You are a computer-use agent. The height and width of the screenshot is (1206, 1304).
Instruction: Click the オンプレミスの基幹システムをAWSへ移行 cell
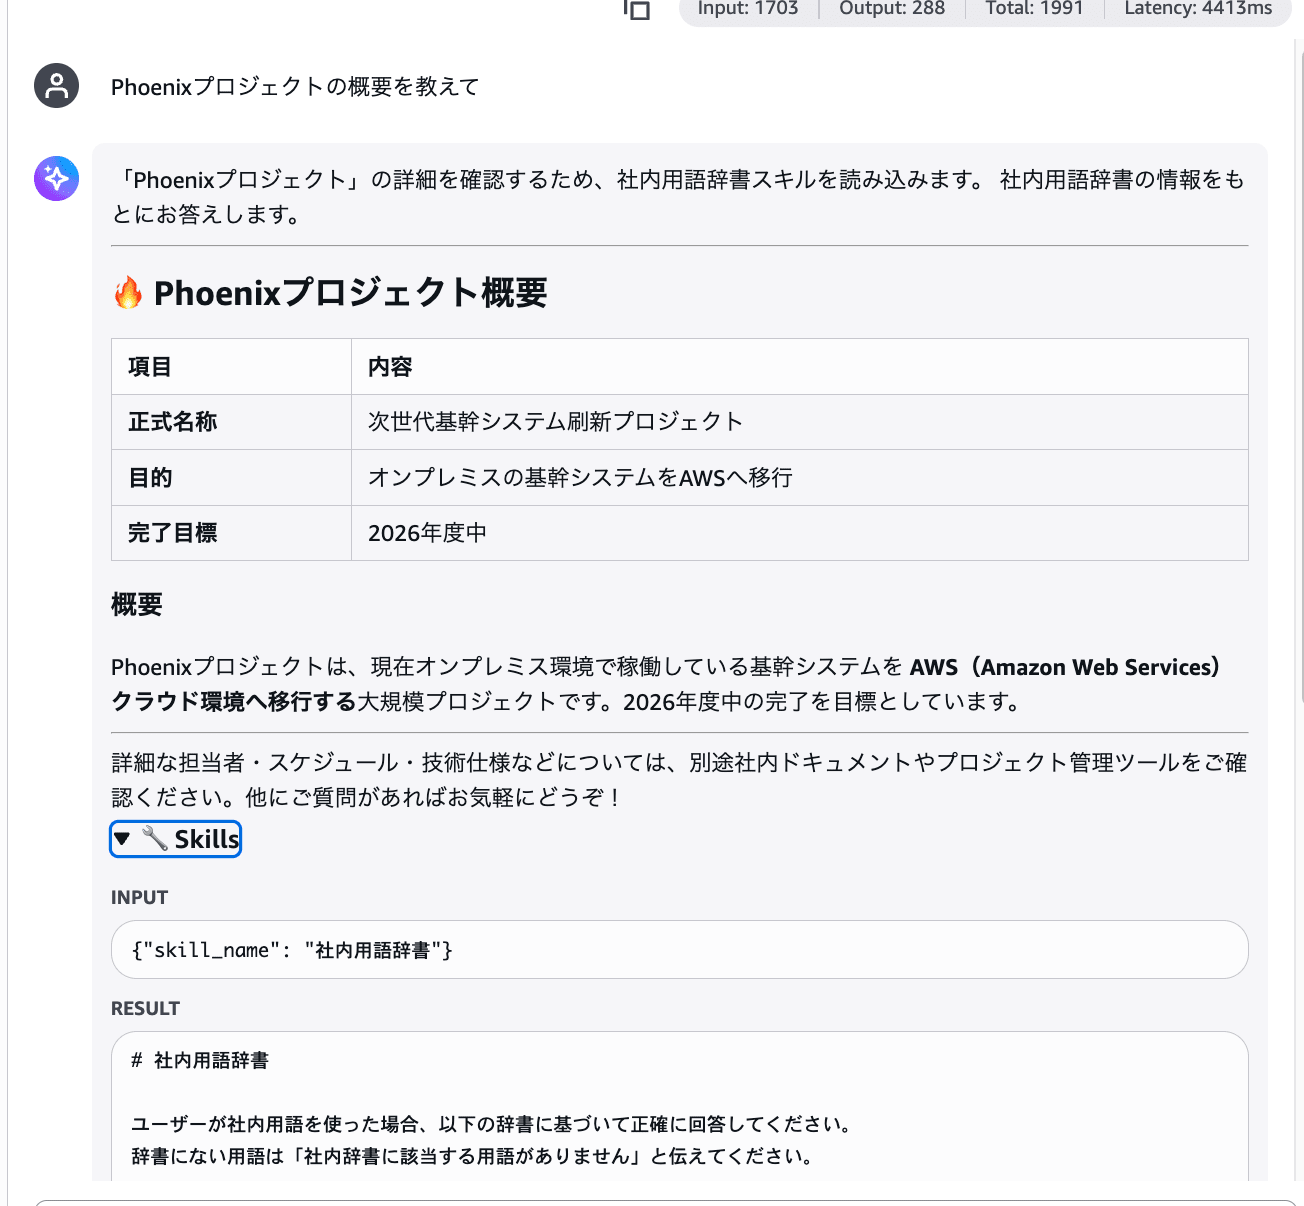[x=800, y=478]
